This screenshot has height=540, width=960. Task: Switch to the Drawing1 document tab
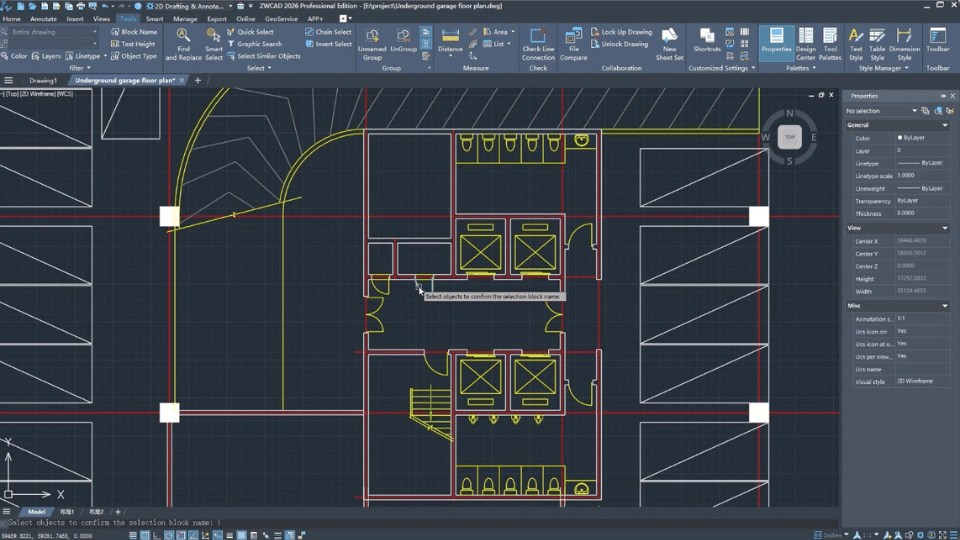click(x=43, y=80)
